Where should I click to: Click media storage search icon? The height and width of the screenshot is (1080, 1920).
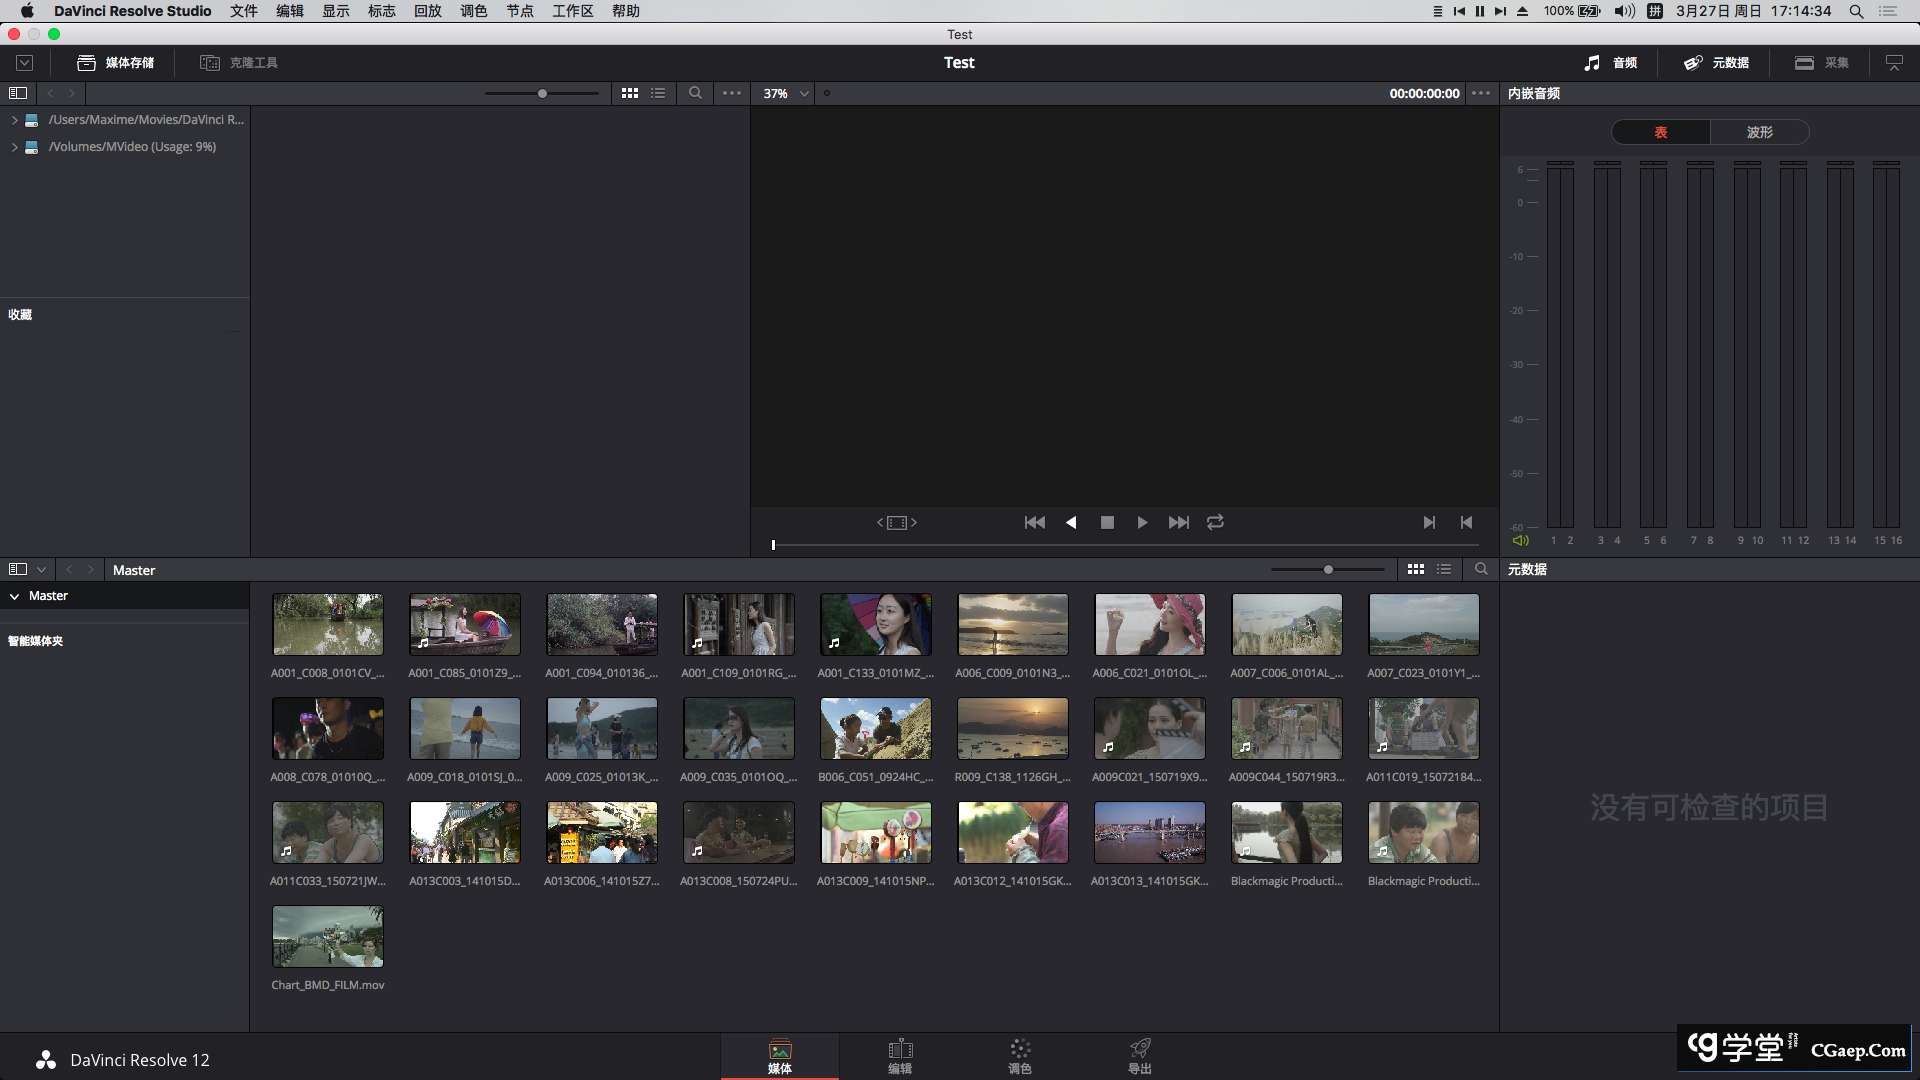(695, 93)
